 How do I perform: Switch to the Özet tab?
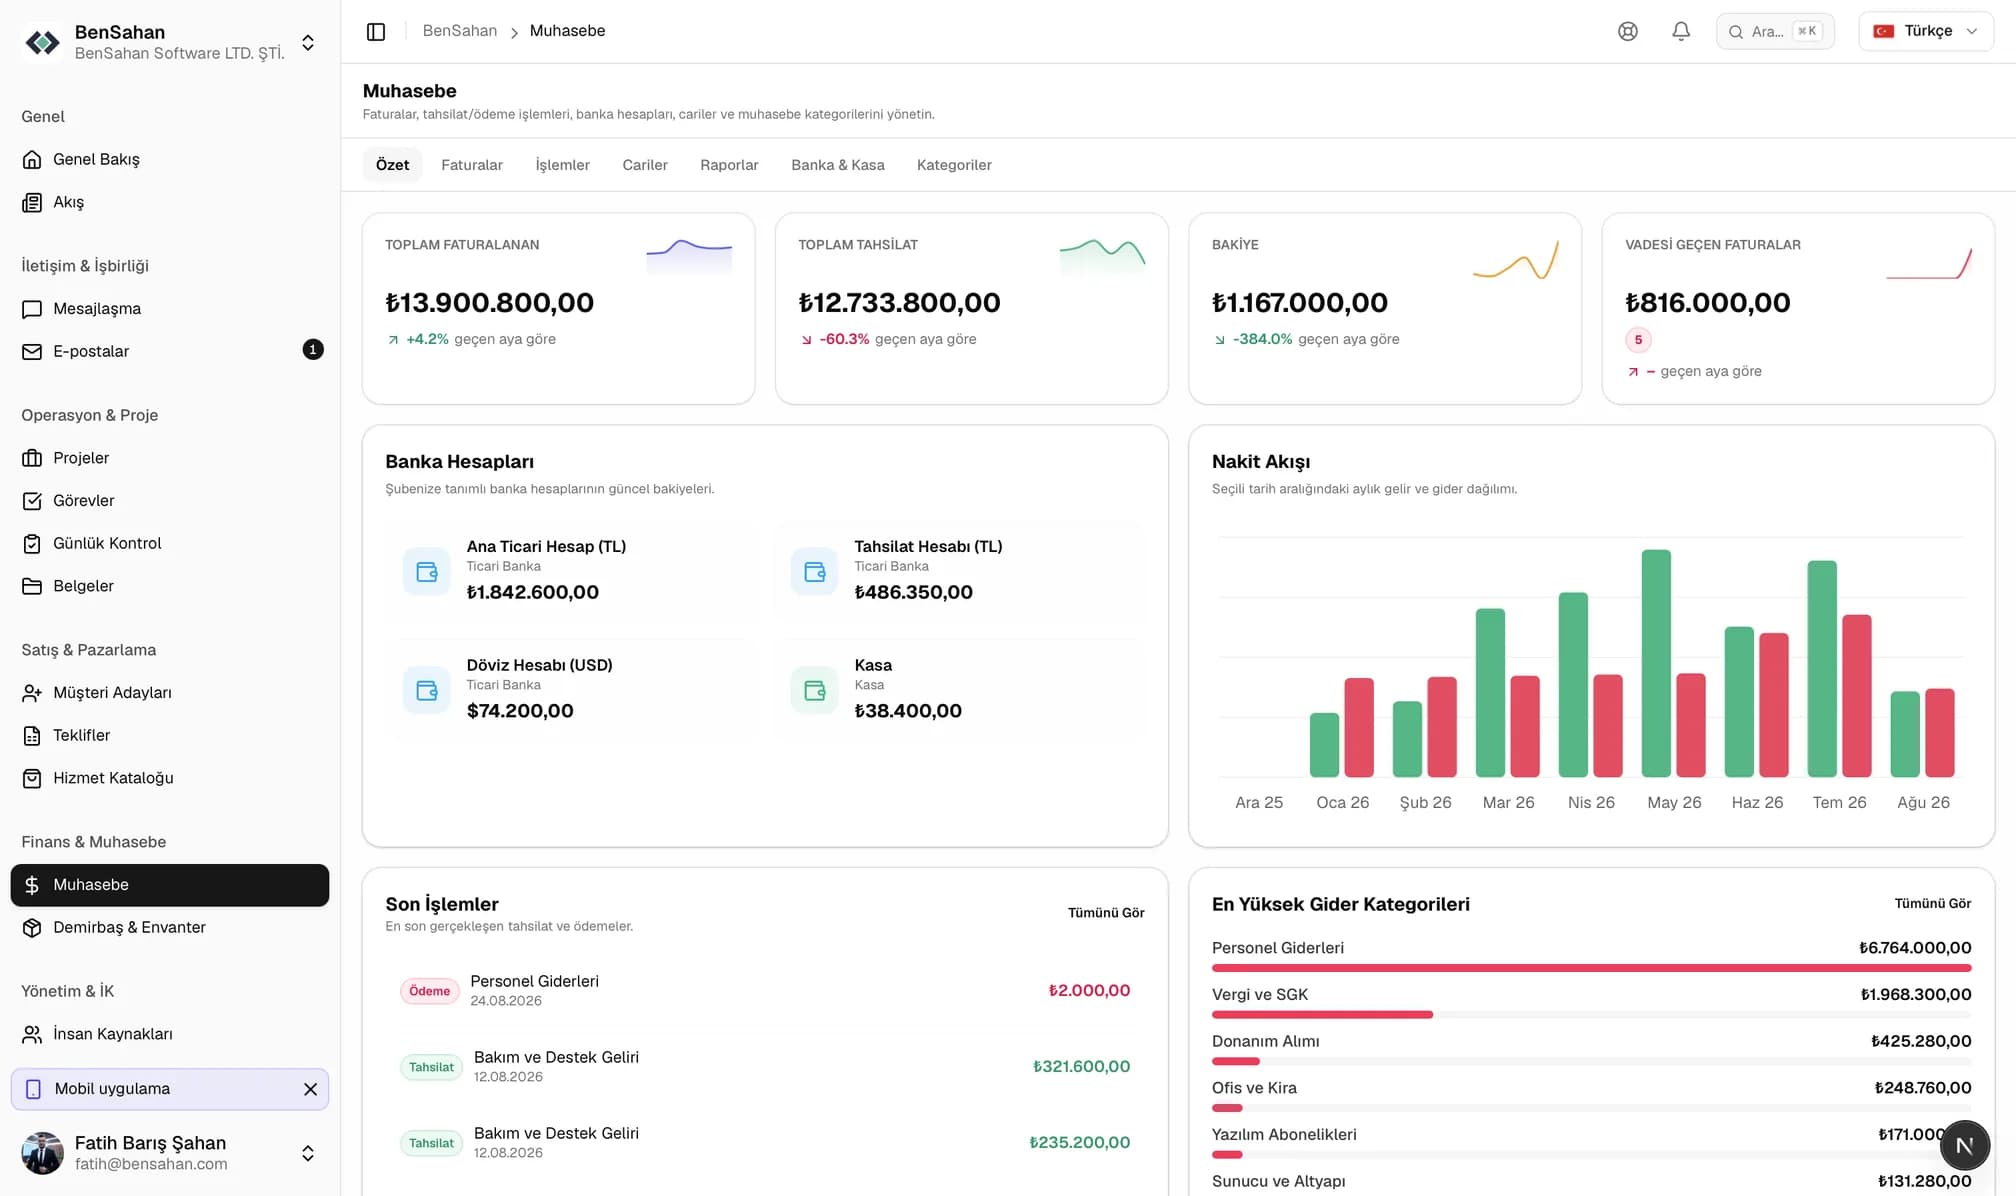point(392,165)
